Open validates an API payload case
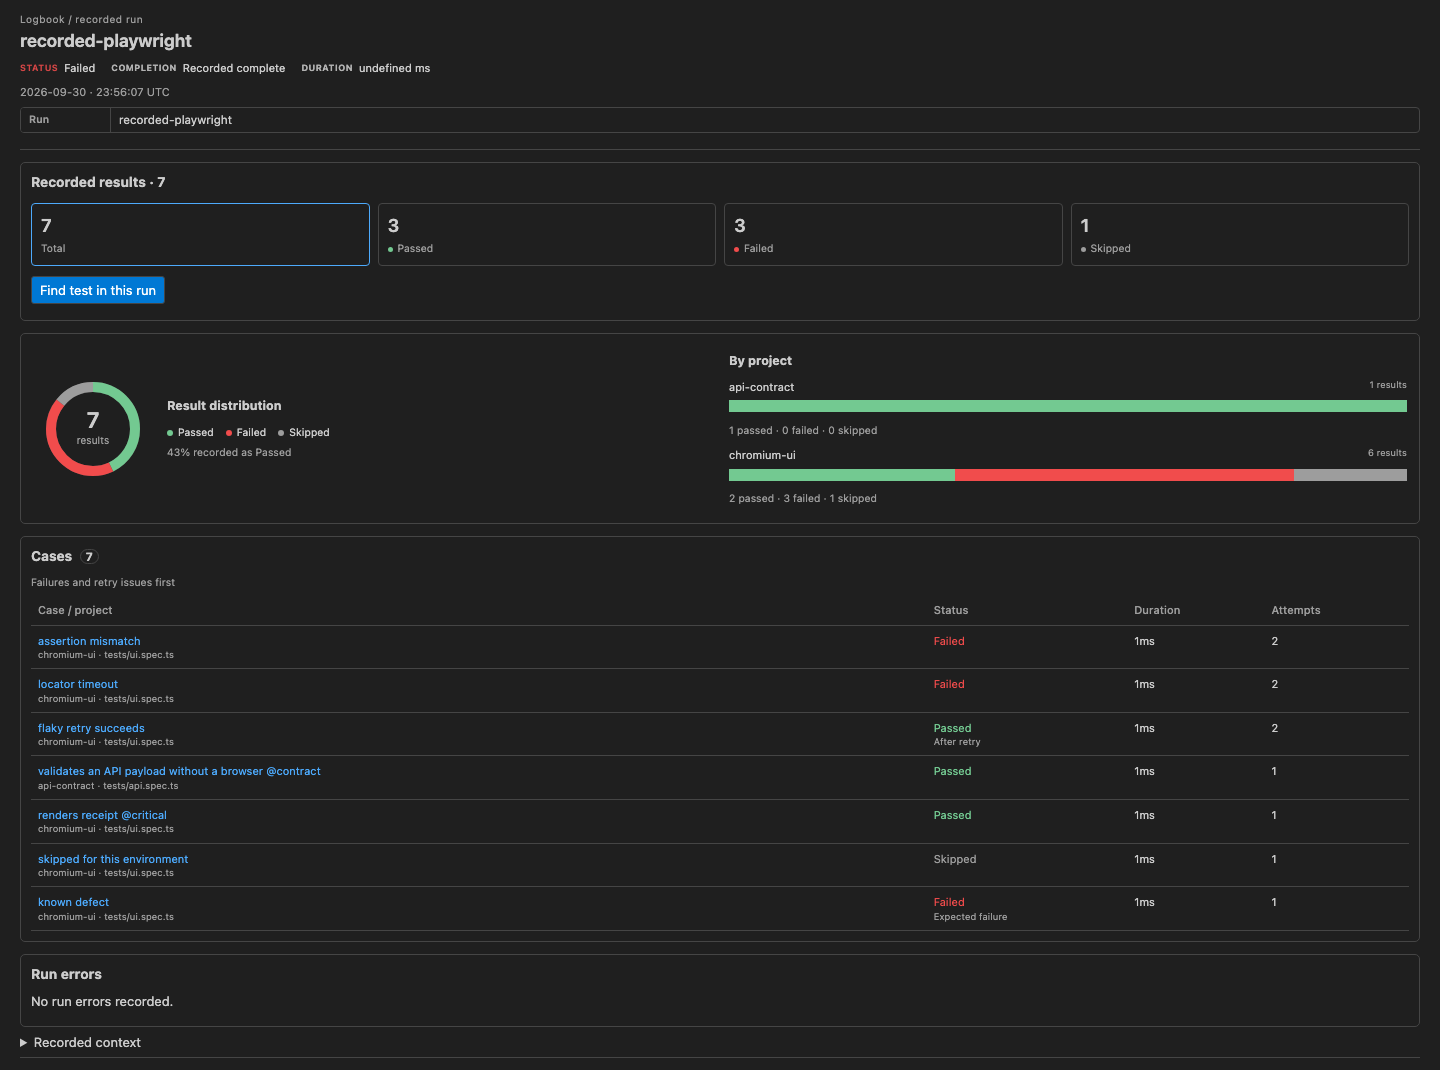Image resolution: width=1440 pixels, height=1070 pixels. click(x=179, y=771)
